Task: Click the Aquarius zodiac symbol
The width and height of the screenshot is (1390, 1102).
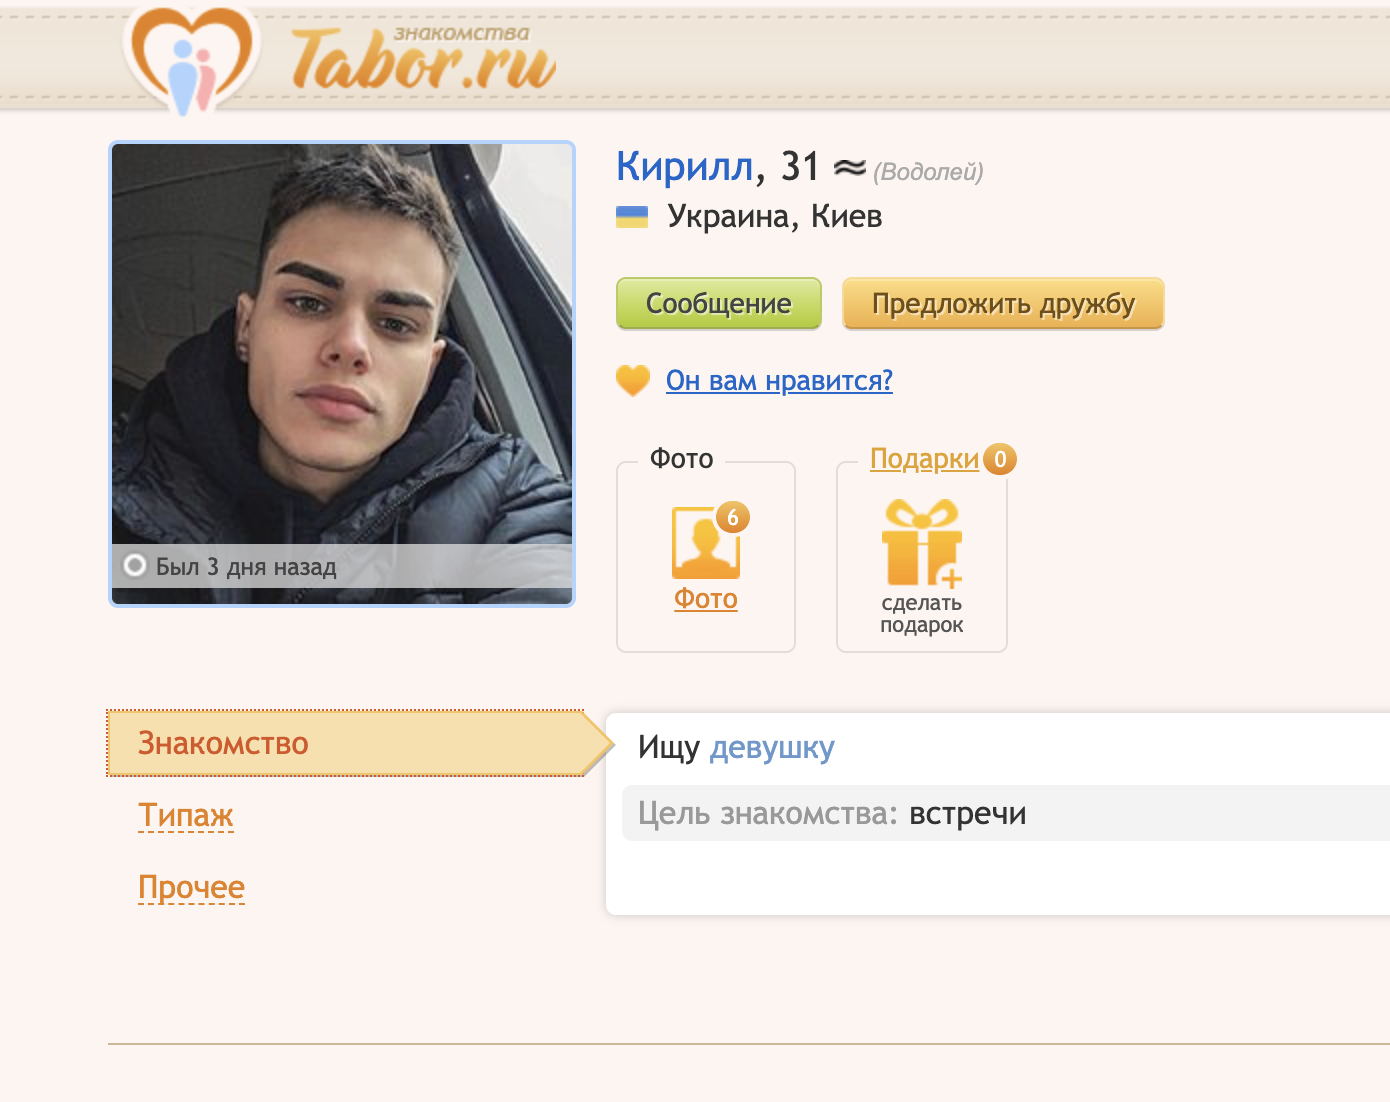Action: [x=850, y=168]
